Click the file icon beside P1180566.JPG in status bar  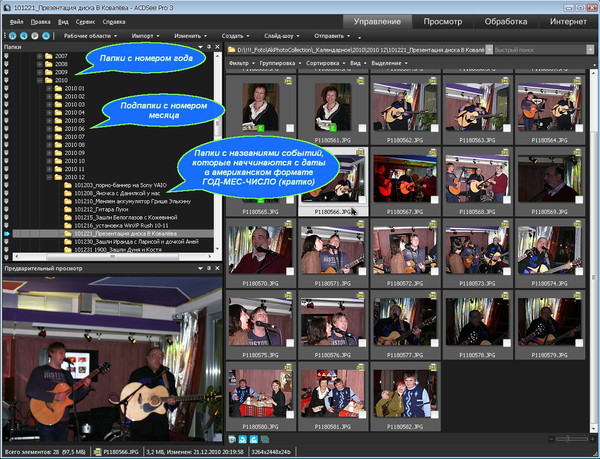tap(98, 452)
